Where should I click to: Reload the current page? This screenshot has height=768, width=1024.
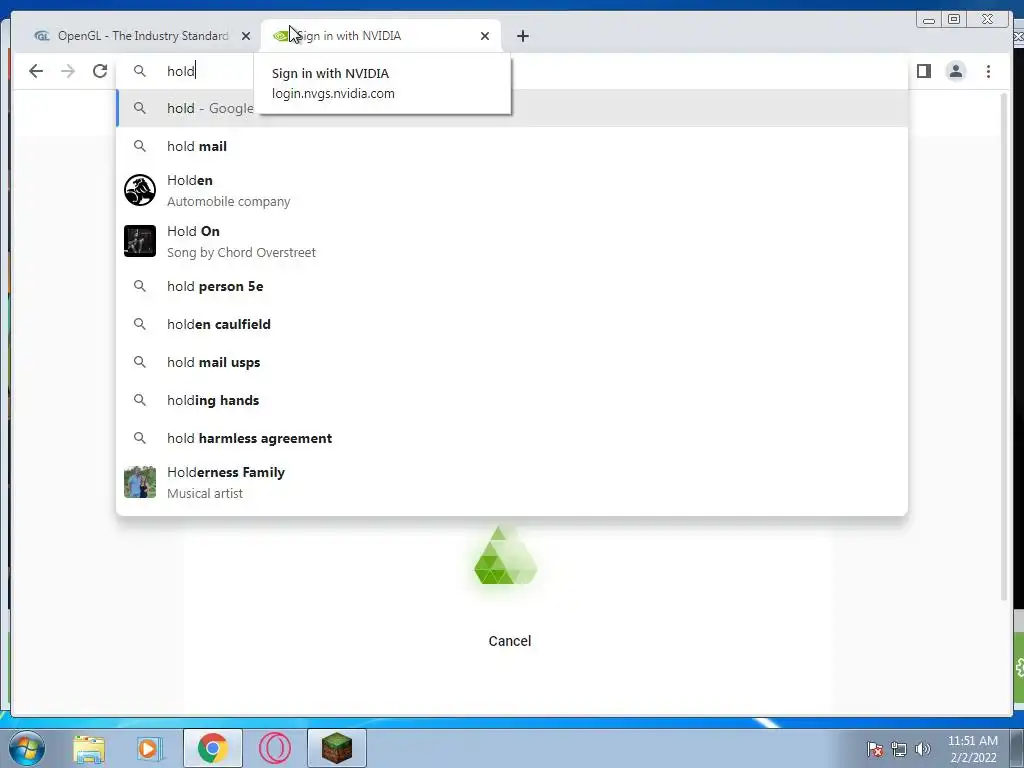tap(100, 71)
